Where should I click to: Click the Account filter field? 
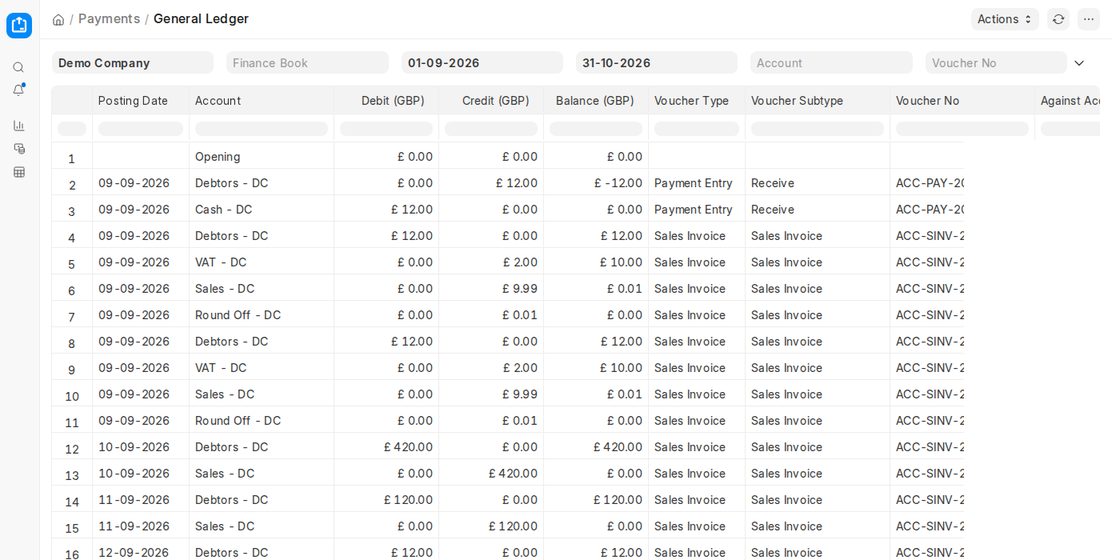[x=831, y=63]
